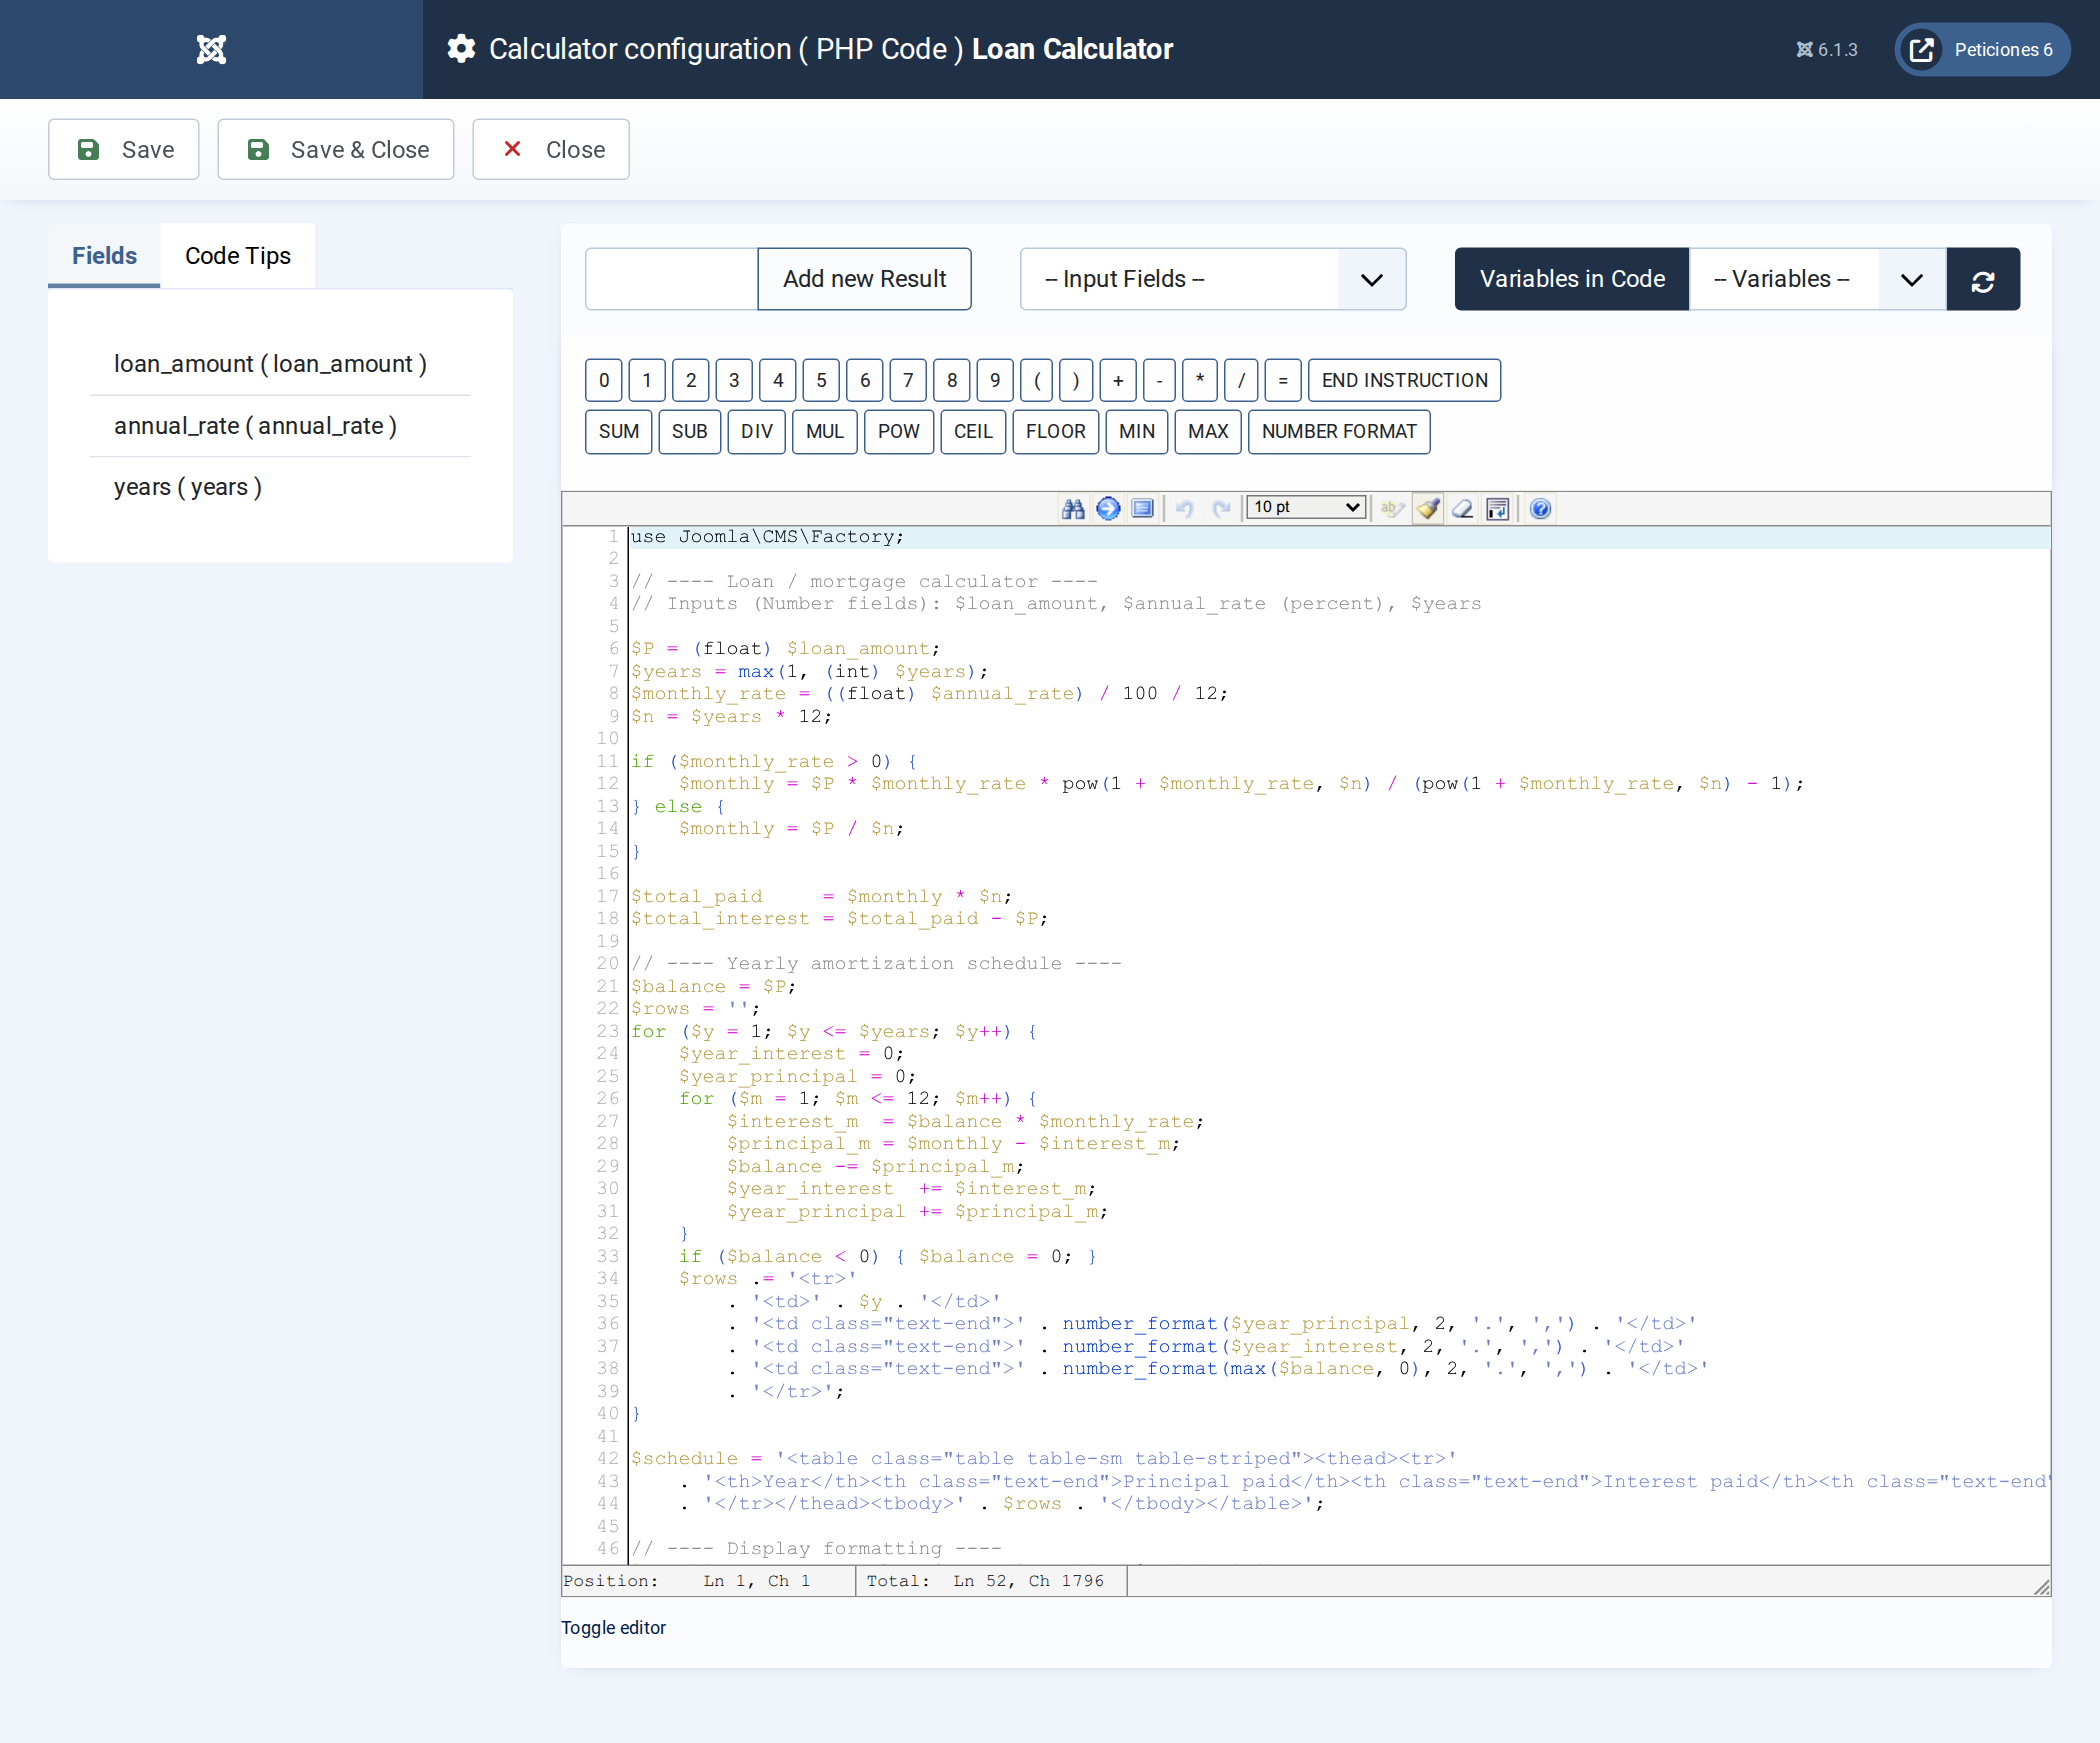Insert CEIL function
The image size is (2100, 1743).
pyautogui.click(x=973, y=431)
